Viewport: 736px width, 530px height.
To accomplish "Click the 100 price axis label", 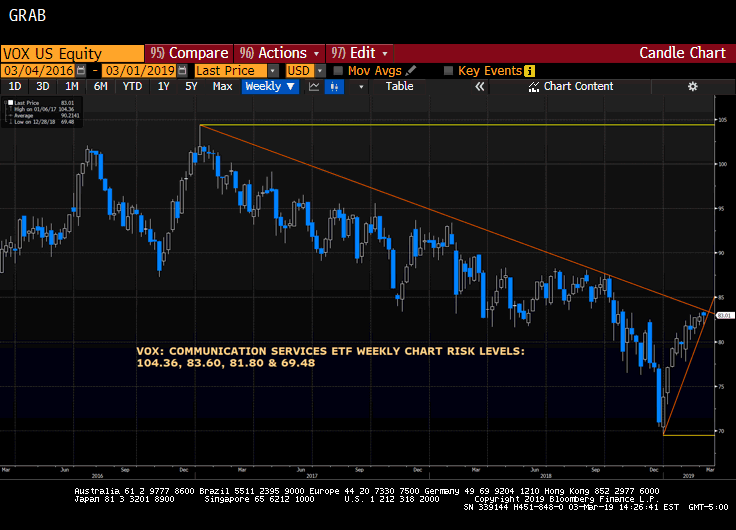I will pos(722,164).
